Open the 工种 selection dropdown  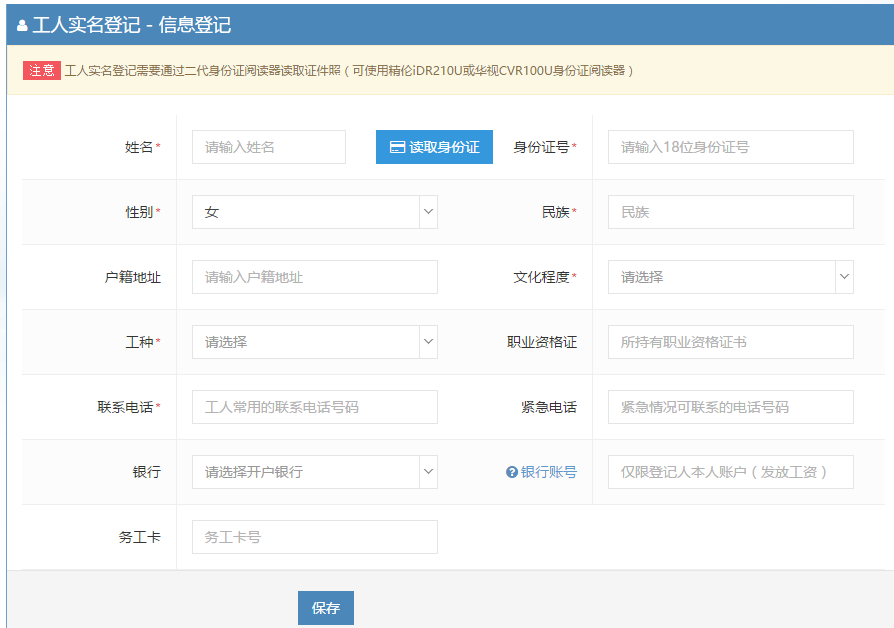pyautogui.click(x=314, y=342)
